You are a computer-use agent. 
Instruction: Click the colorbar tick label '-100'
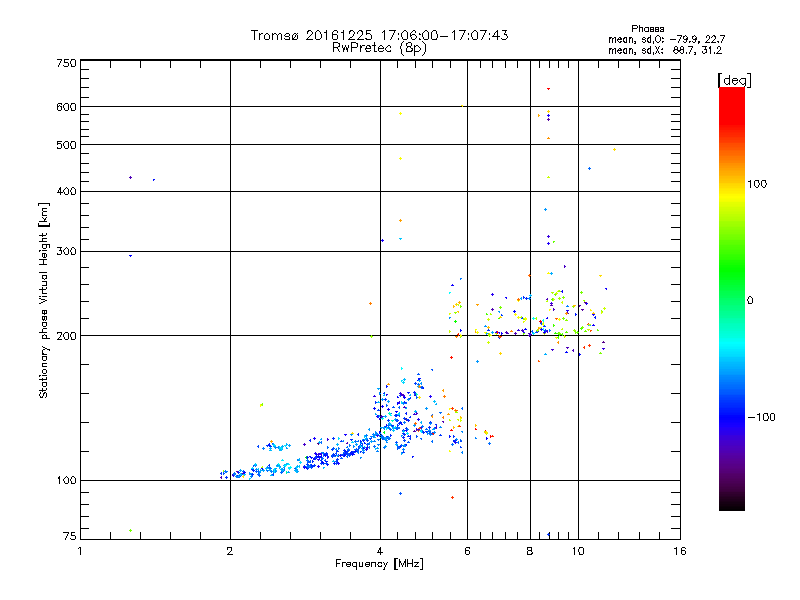click(761, 417)
